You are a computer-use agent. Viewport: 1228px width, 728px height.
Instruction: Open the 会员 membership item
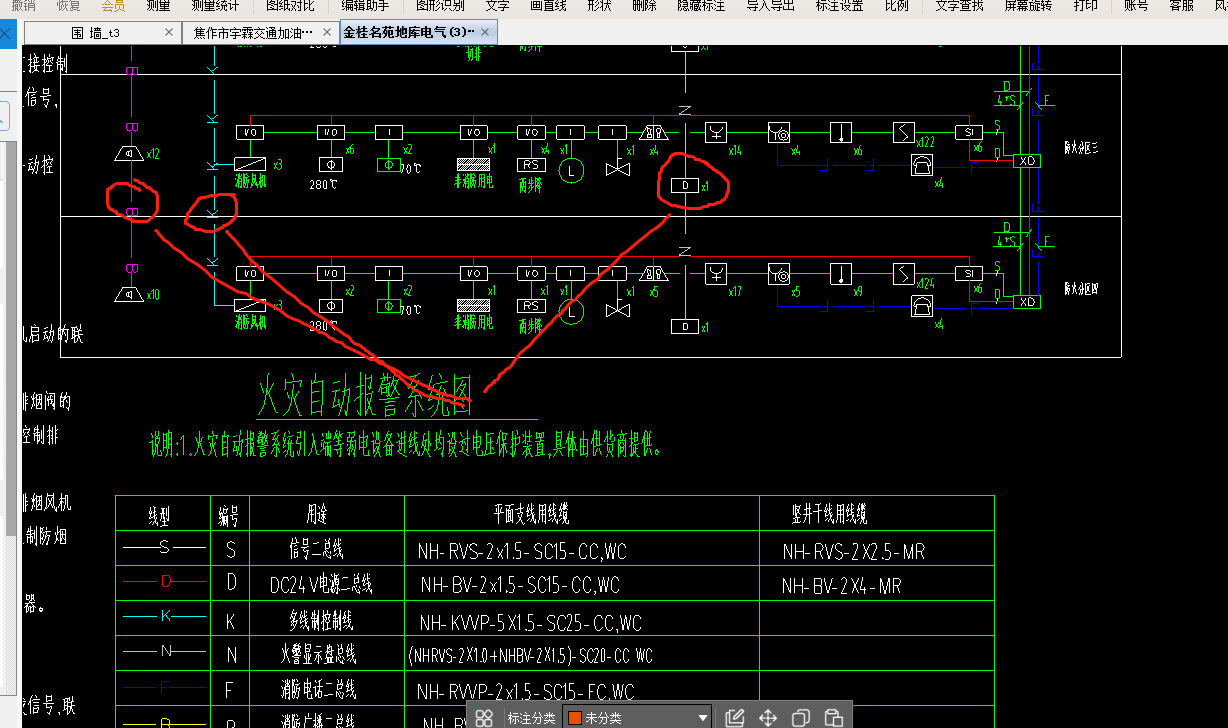point(113,6)
